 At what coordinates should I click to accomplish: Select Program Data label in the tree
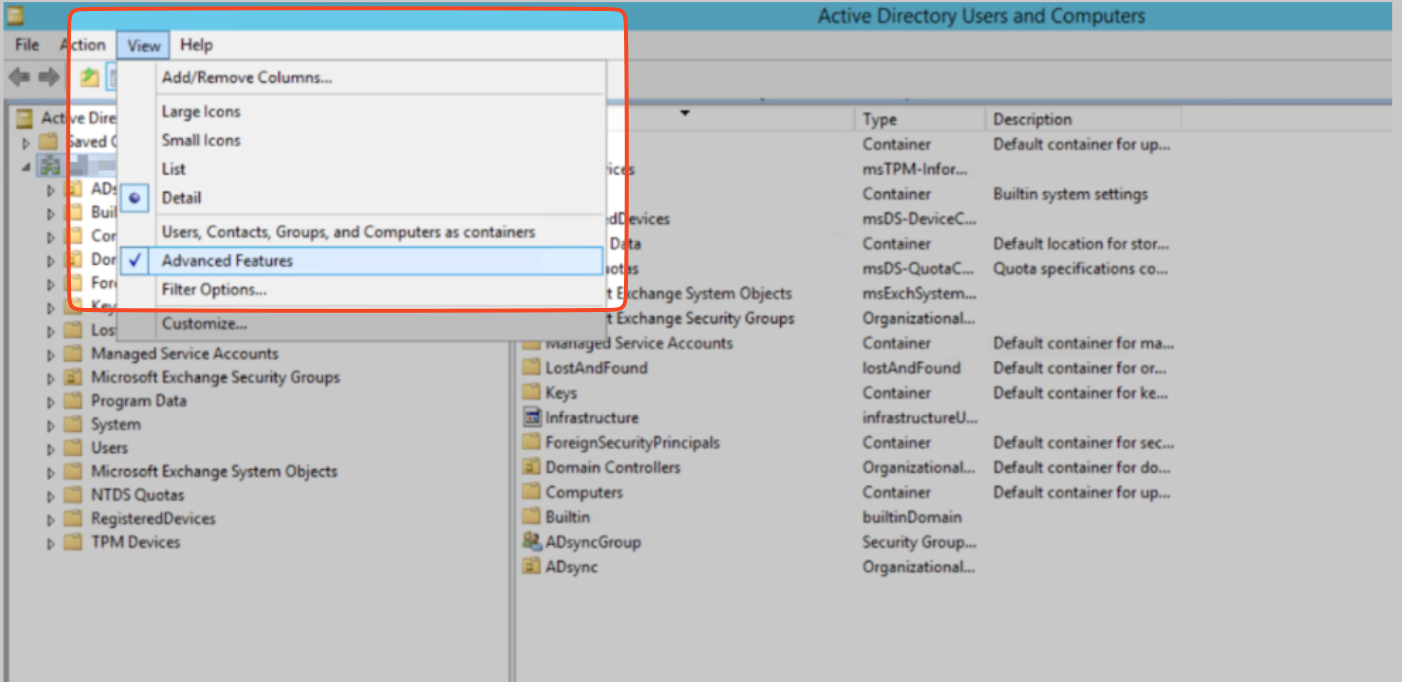(138, 401)
